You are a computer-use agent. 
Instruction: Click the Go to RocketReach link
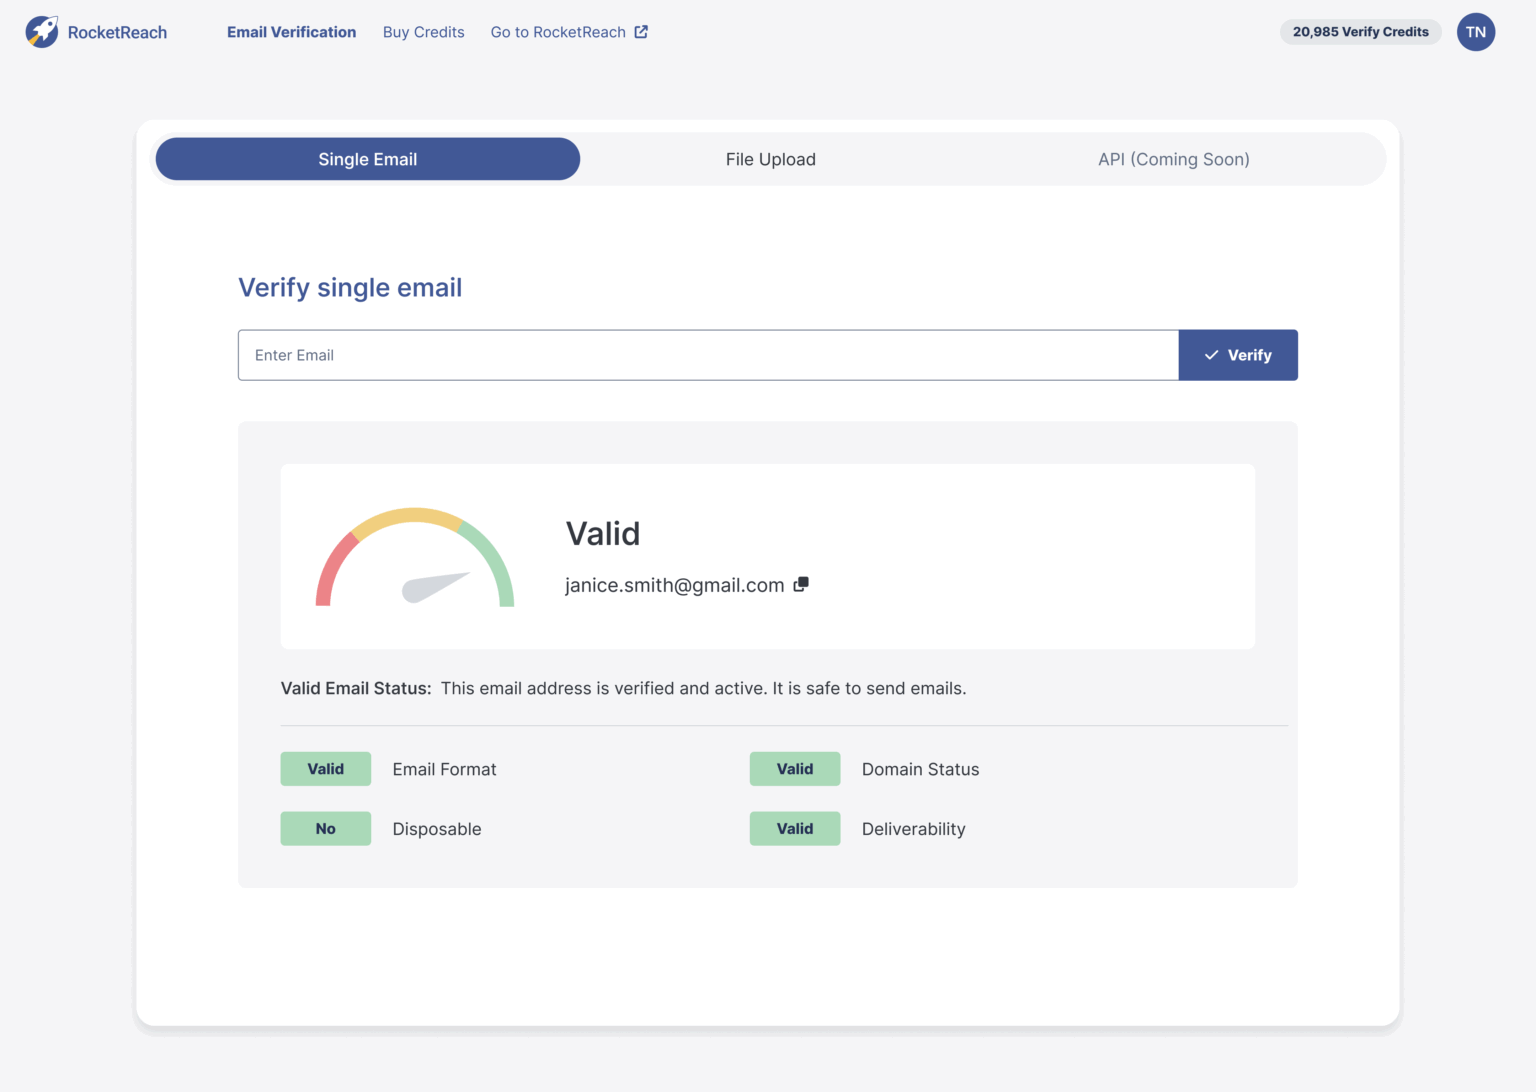tap(556, 31)
